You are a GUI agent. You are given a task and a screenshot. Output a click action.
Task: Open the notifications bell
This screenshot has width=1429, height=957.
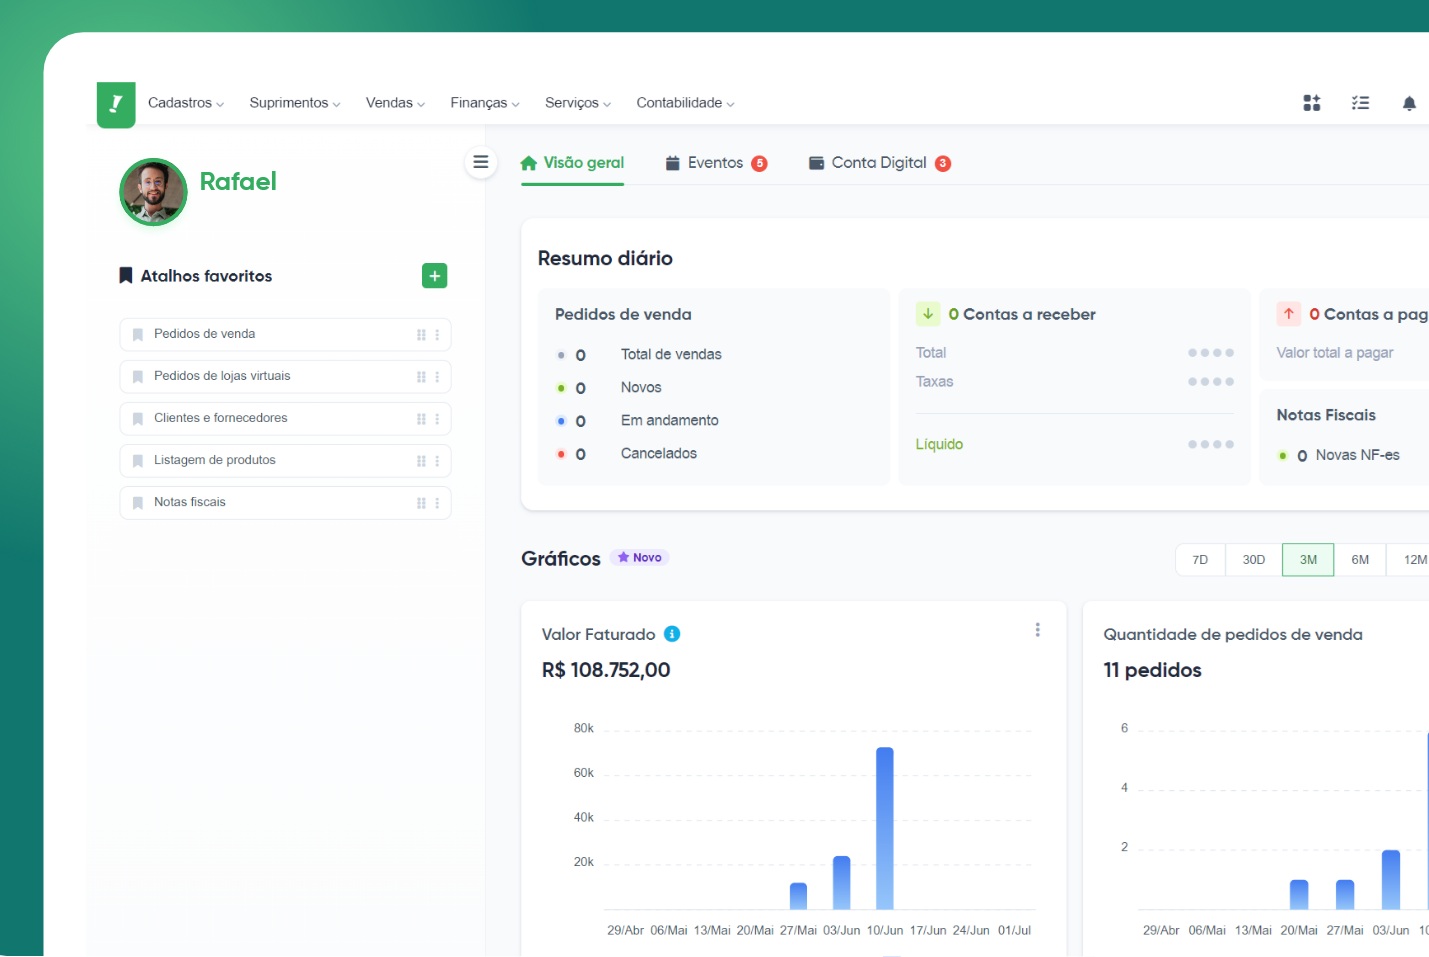(x=1409, y=103)
